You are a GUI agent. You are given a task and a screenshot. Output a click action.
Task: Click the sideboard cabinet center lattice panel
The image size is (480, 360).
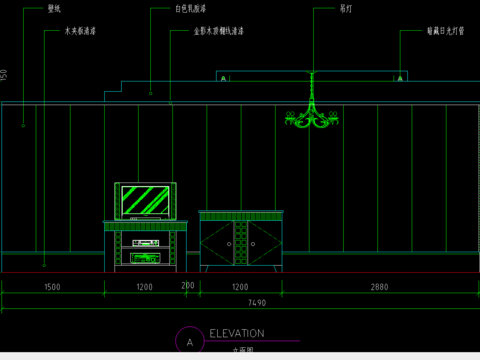[241, 243]
